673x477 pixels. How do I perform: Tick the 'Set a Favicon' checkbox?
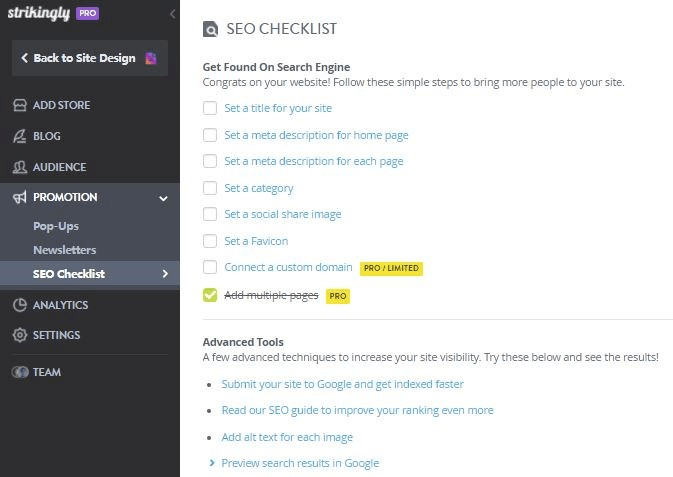click(x=210, y=241)
